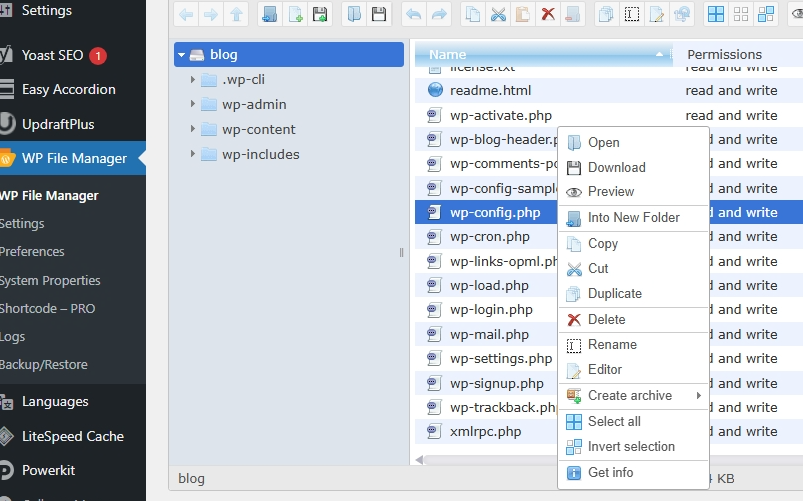Click the Forward navigation arrow in toolbar
Screen dimensions: 803x501
pos(211,14)
